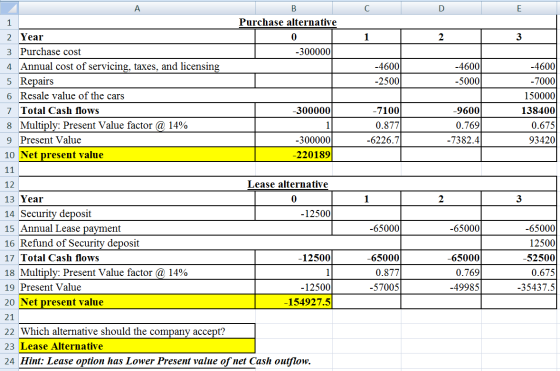Click the 'Purchase alternative' title cell
Viewport: 560px width, 371px height.
click(288, 22)
